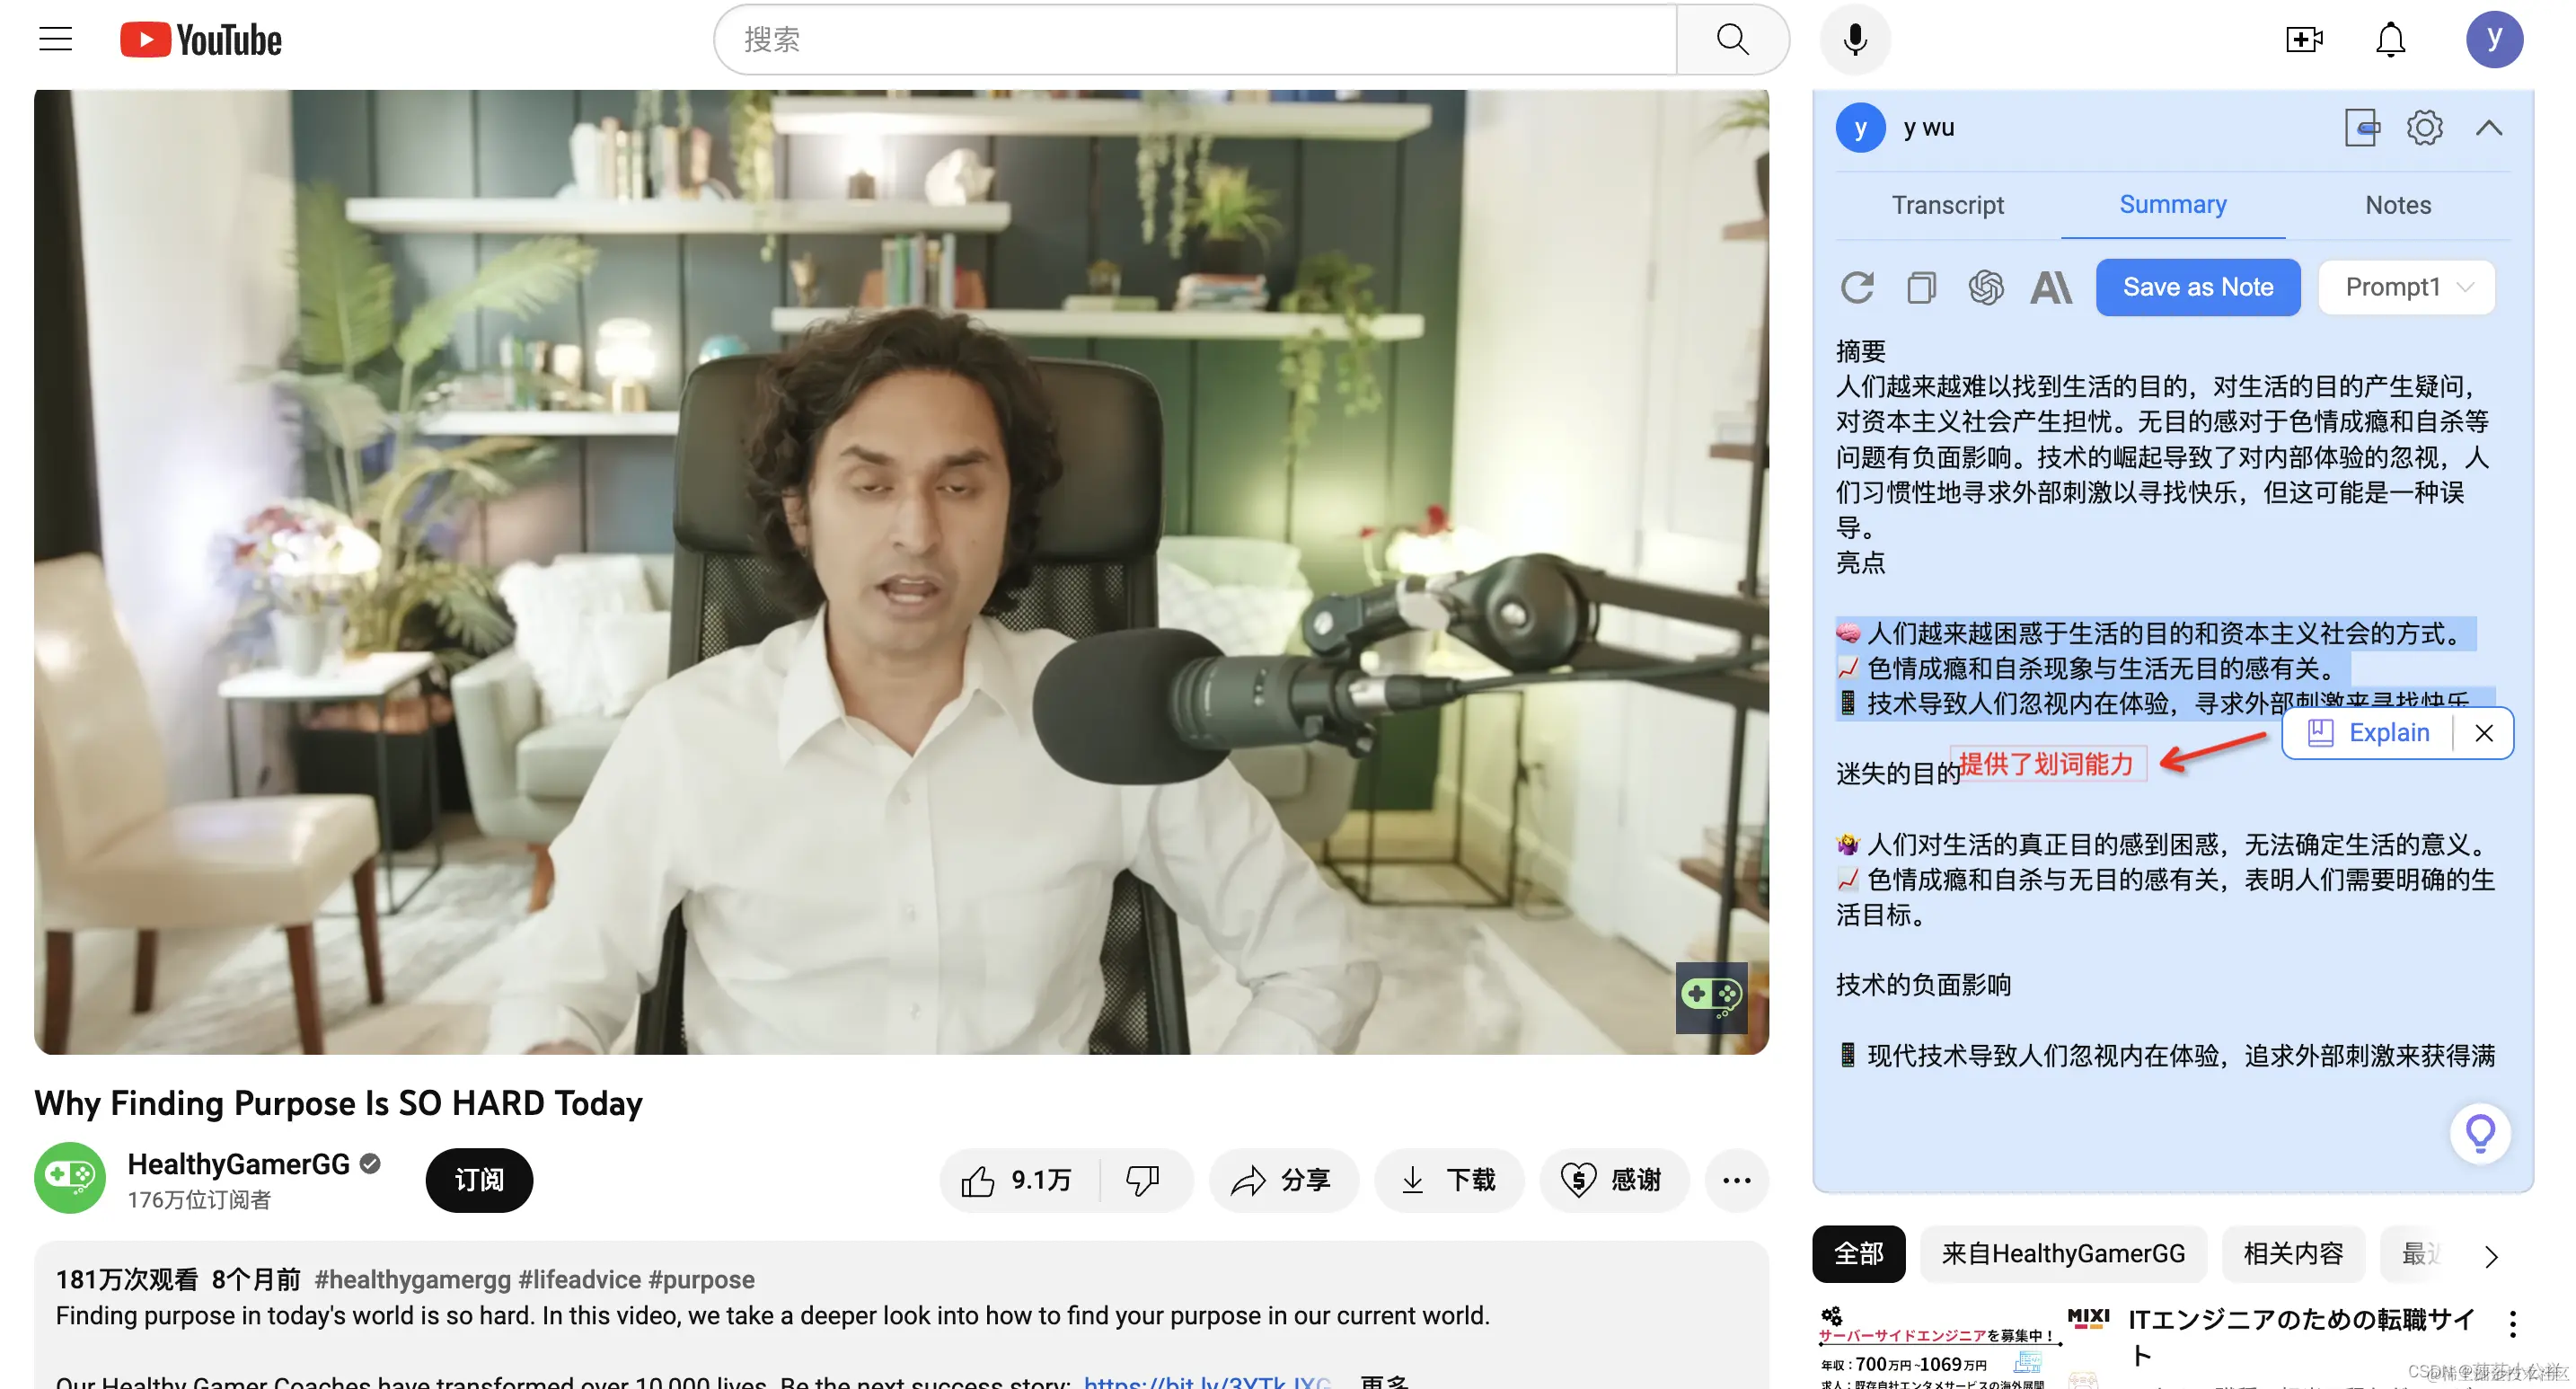The height and width of the screenshot is (1389, 2576).
Task: Click the YouTube search input field
Action: tap(1195, 40)
